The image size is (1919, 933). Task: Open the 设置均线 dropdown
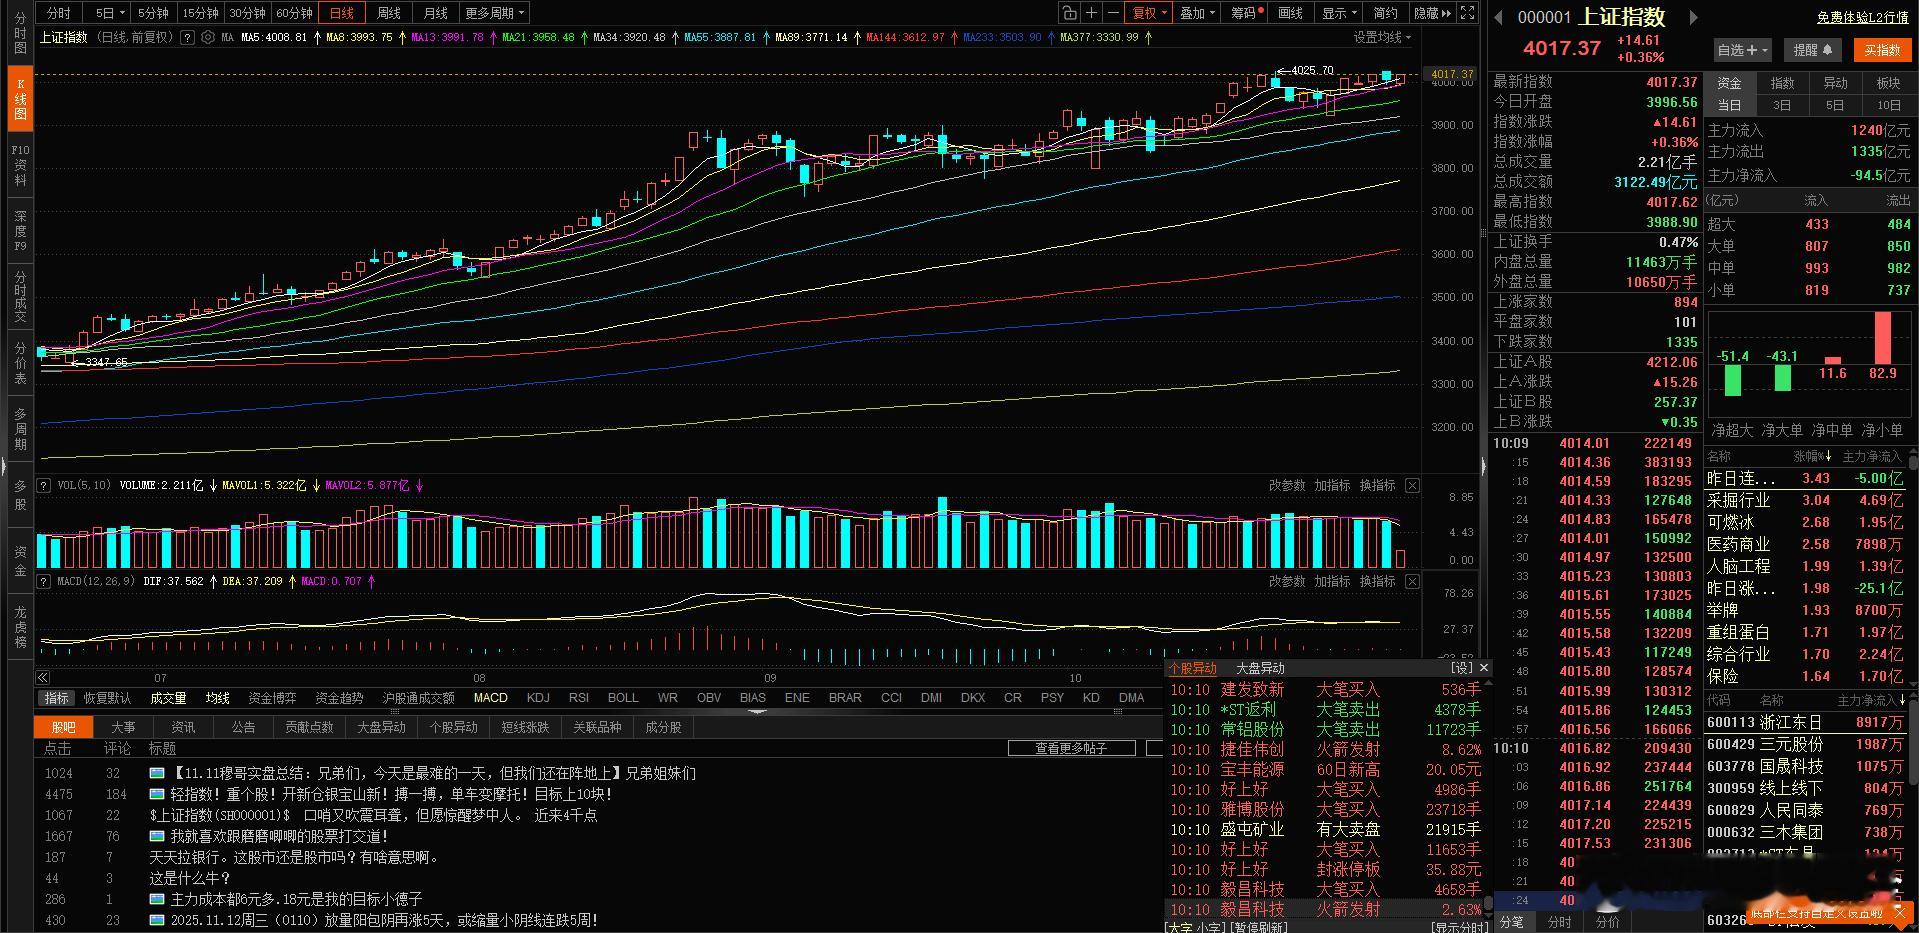1382,37
